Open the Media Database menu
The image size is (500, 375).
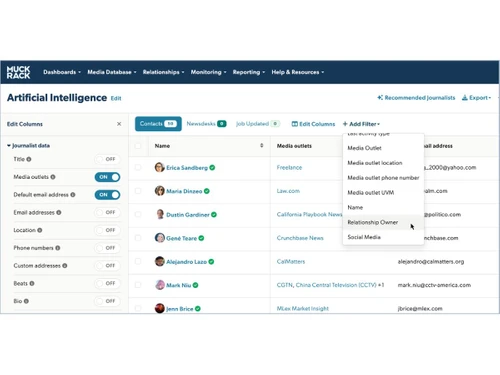point(112,72)
